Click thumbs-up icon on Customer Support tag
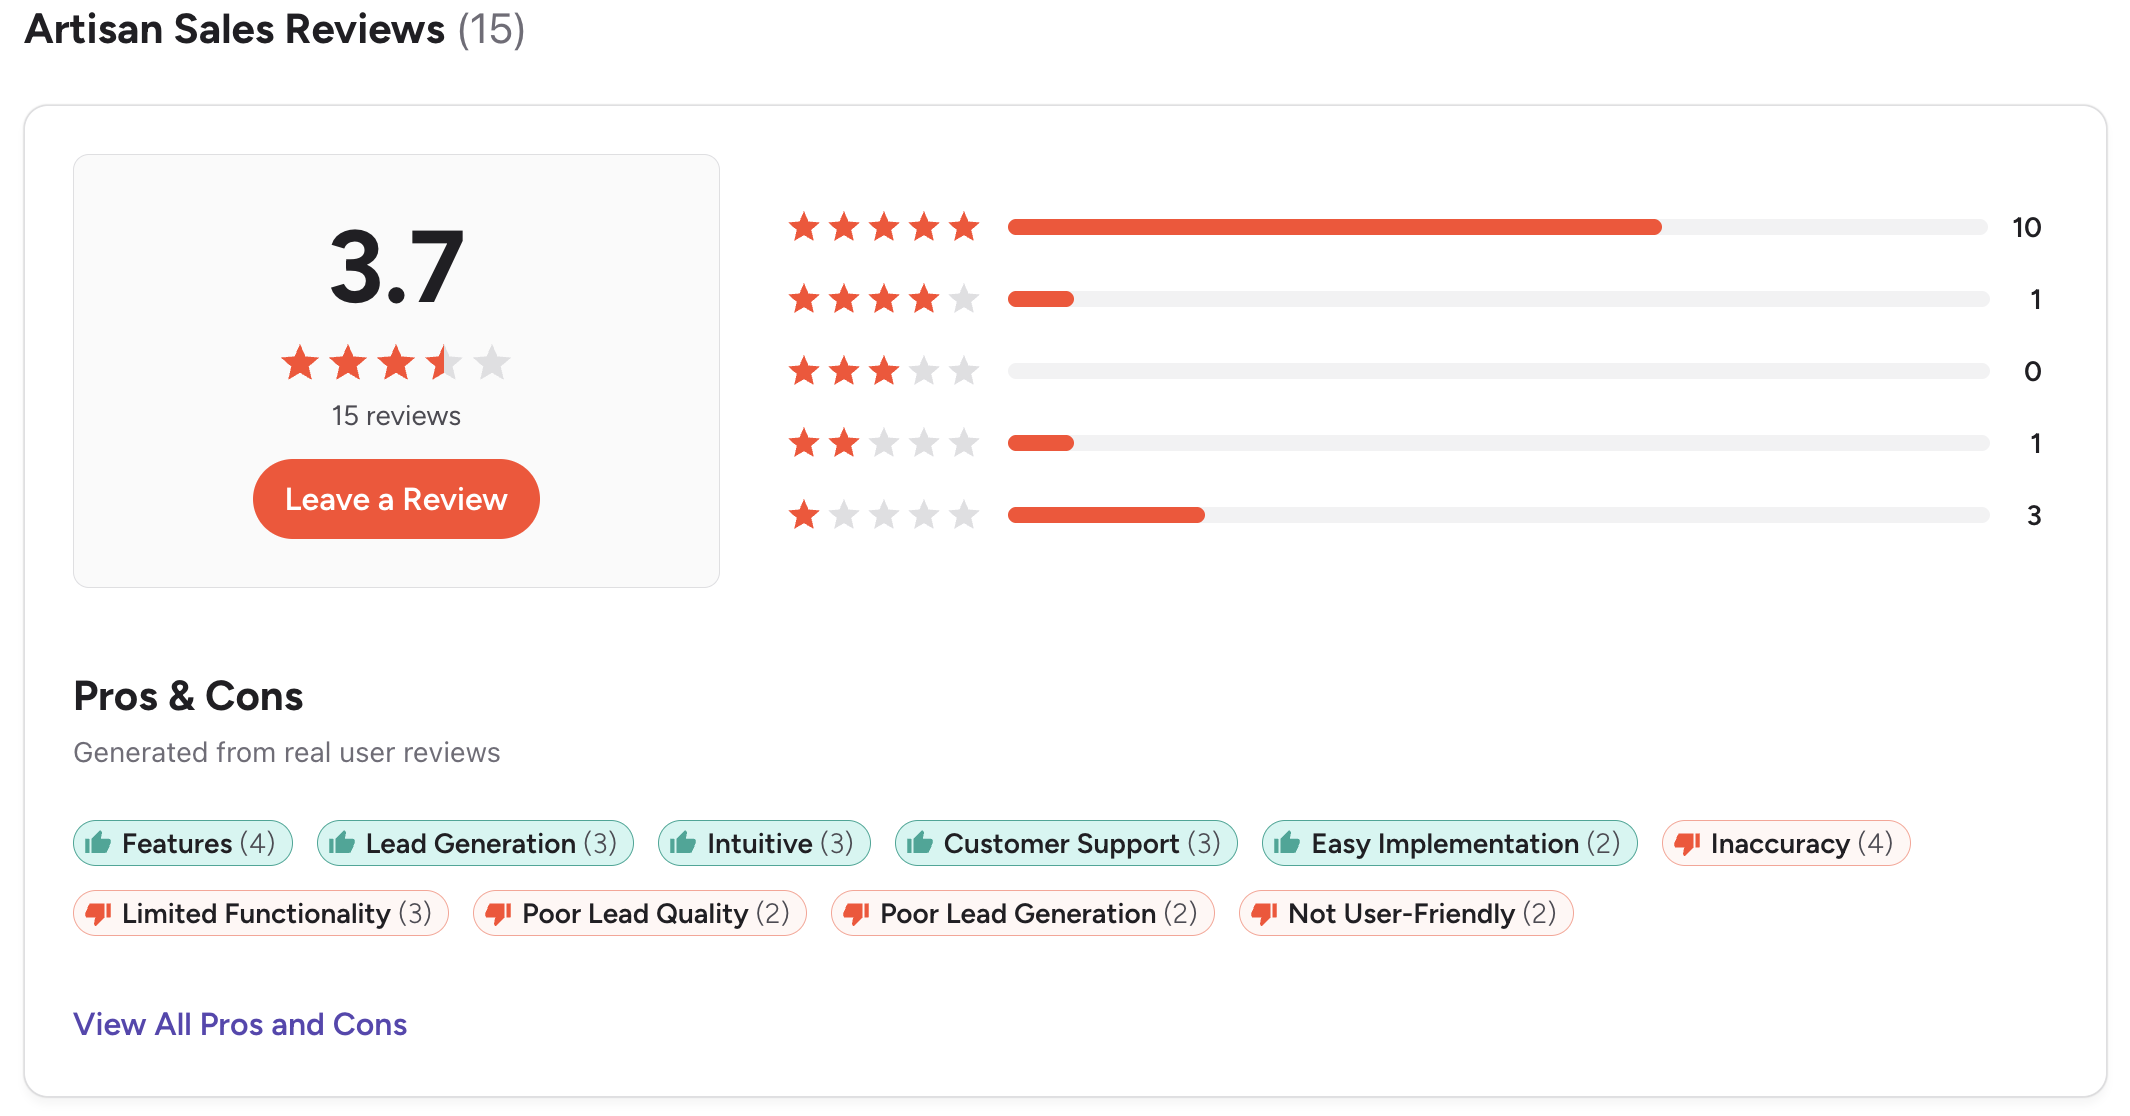This screenshot has height=1116, width=2130. (920, 843)
